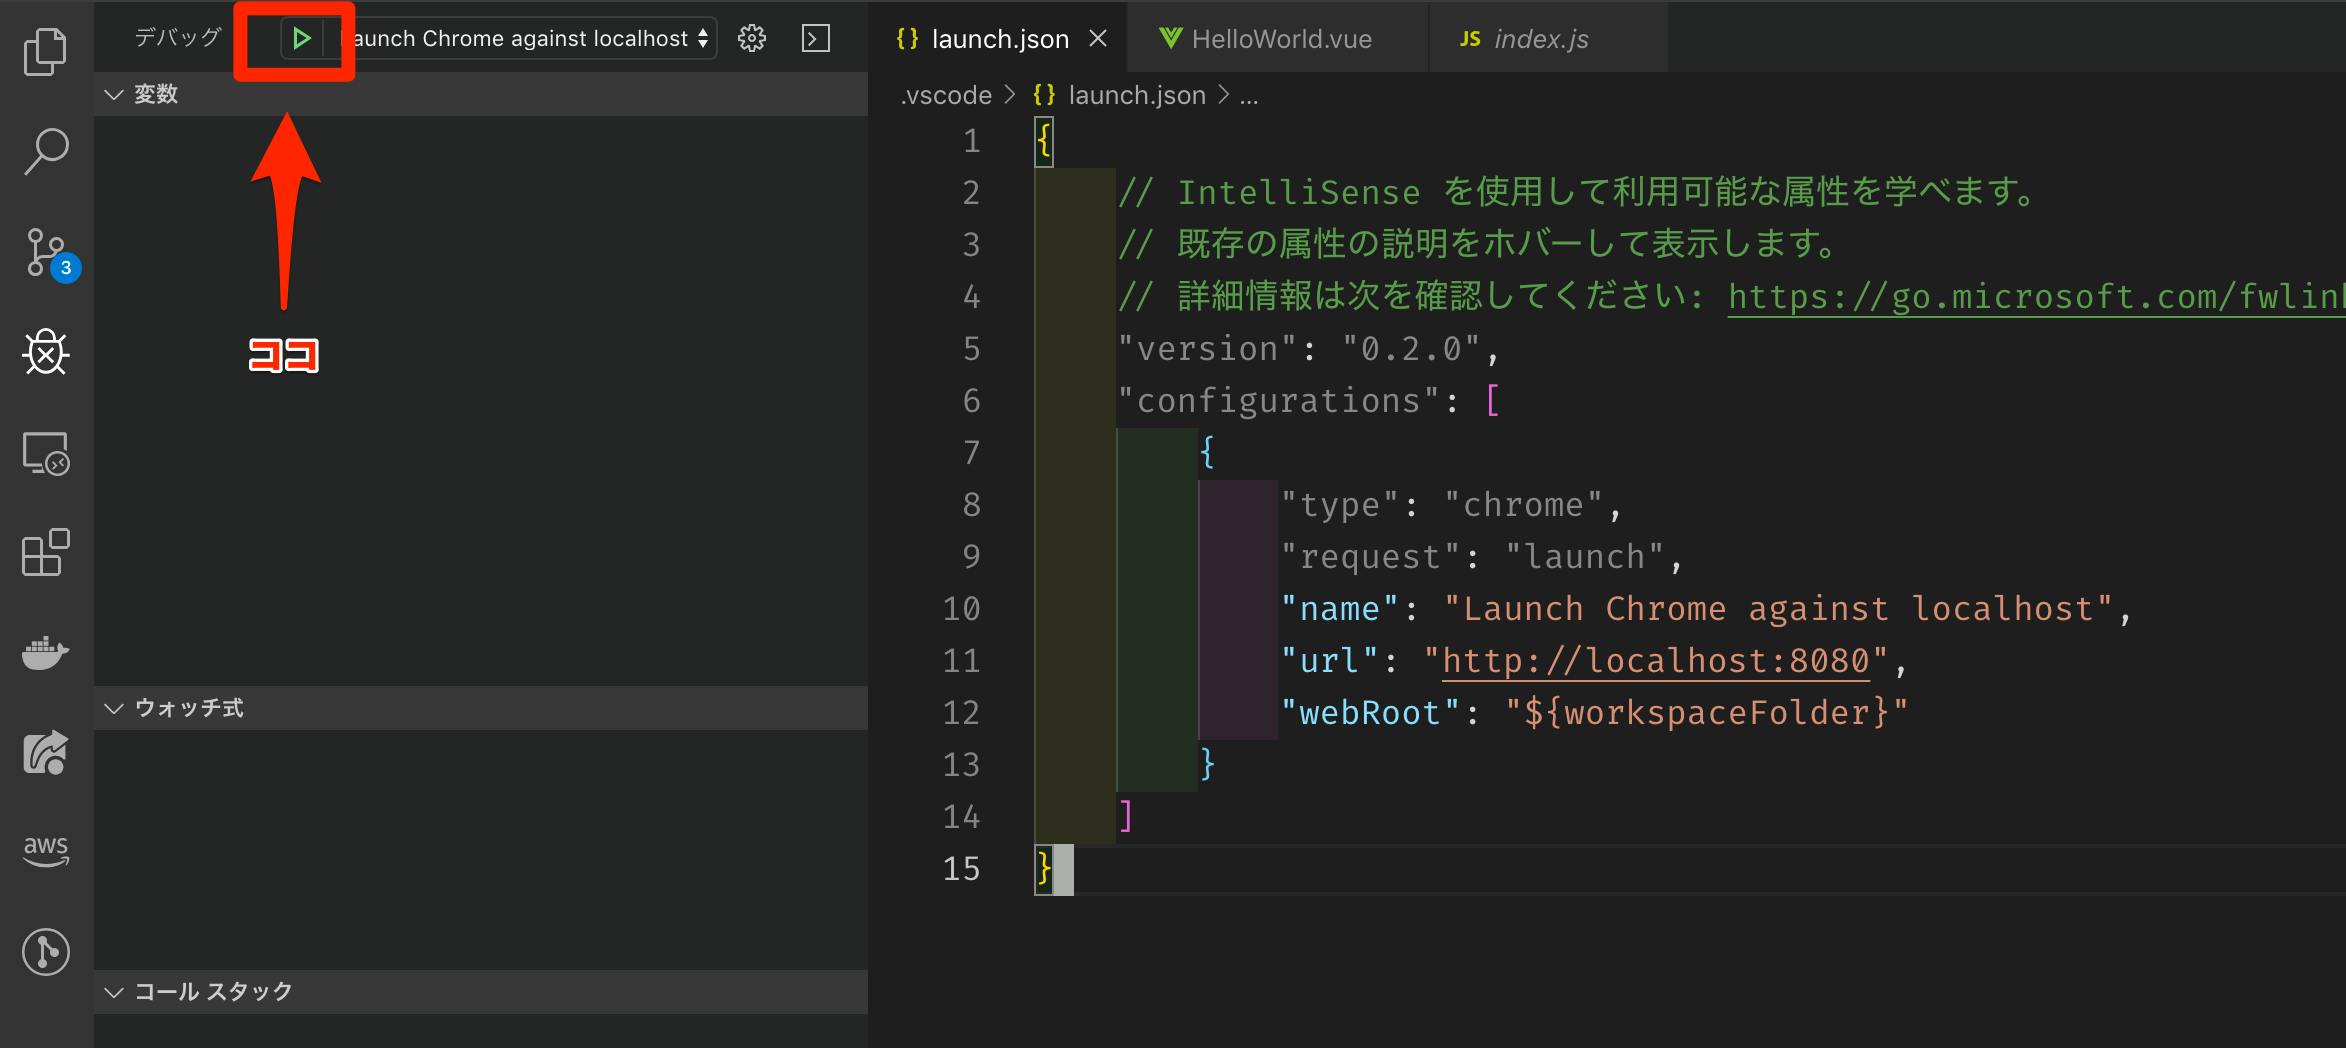Open the Docker panel
Image resolution: width=2346 pixels, height=1048 pixels.
(x=46, y=652)
